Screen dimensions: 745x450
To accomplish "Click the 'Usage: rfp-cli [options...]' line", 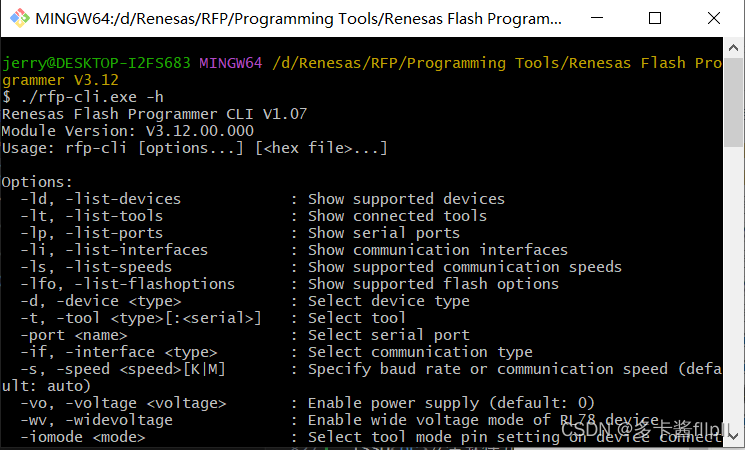I will point(195,148).
